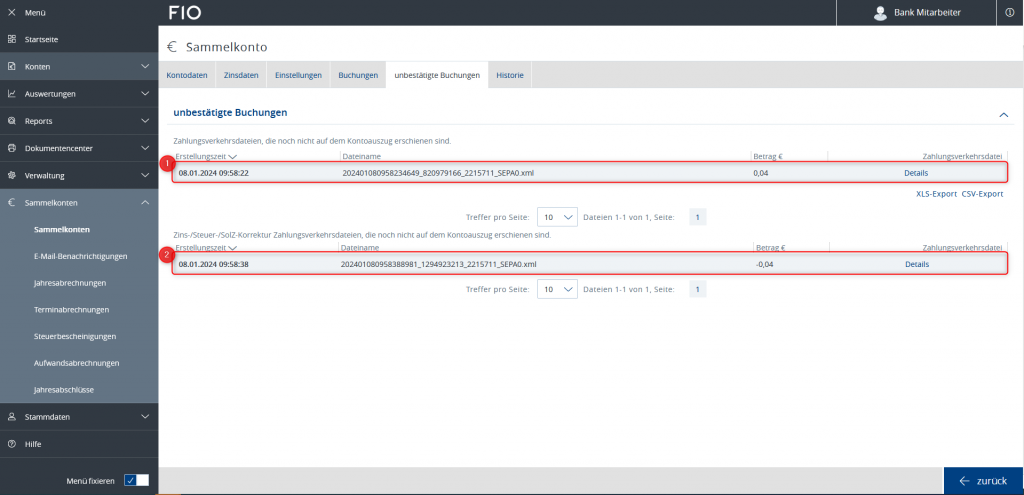Click the Bank Mitarbeiter user icon
1024x495 pixels.
(x=880, y=13)
